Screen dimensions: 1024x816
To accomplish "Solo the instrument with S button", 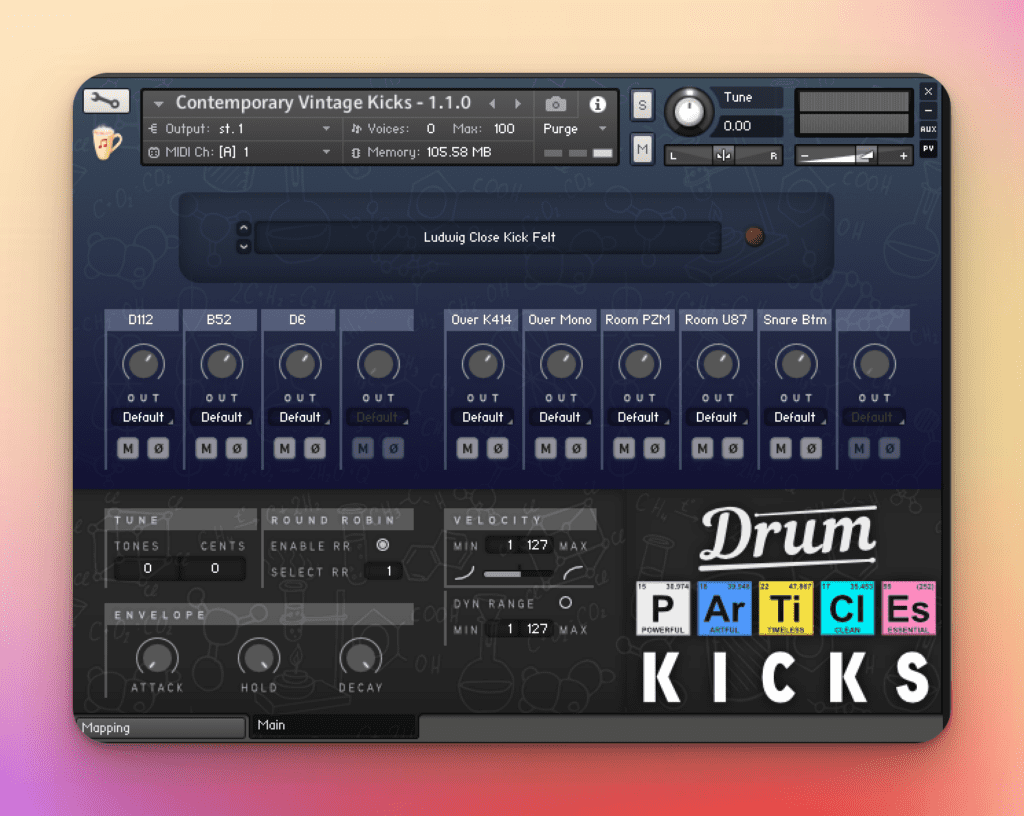I will (x=642, y=105).
